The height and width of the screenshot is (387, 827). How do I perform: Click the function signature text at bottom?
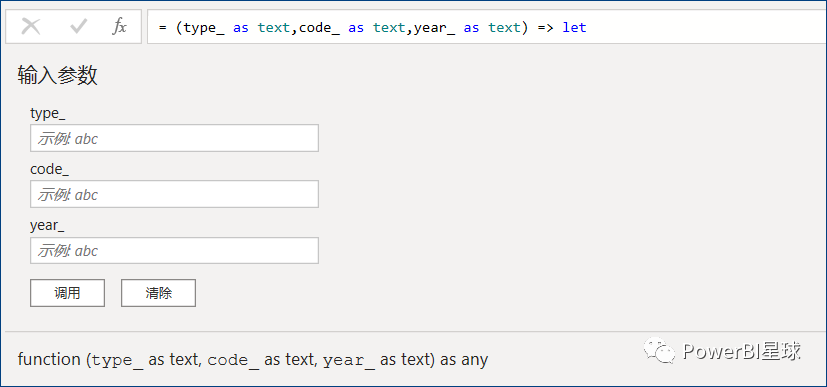253,360
